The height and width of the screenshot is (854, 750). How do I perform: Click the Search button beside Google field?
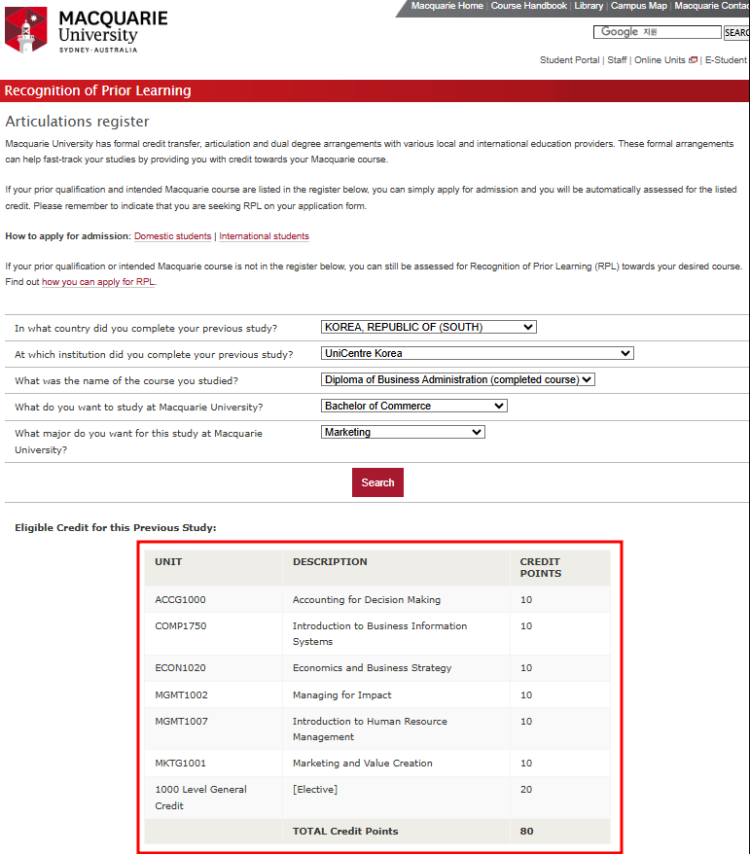click(736, 33)
